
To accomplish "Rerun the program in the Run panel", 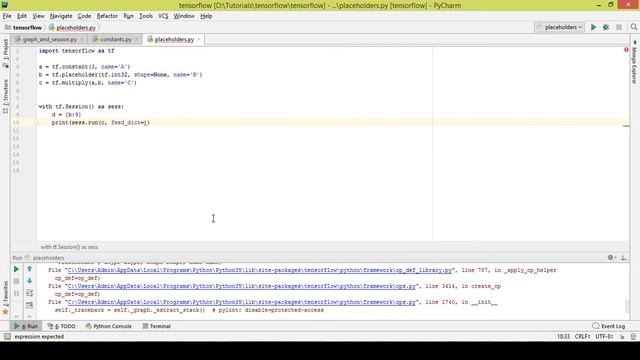I will click(16, 269).
